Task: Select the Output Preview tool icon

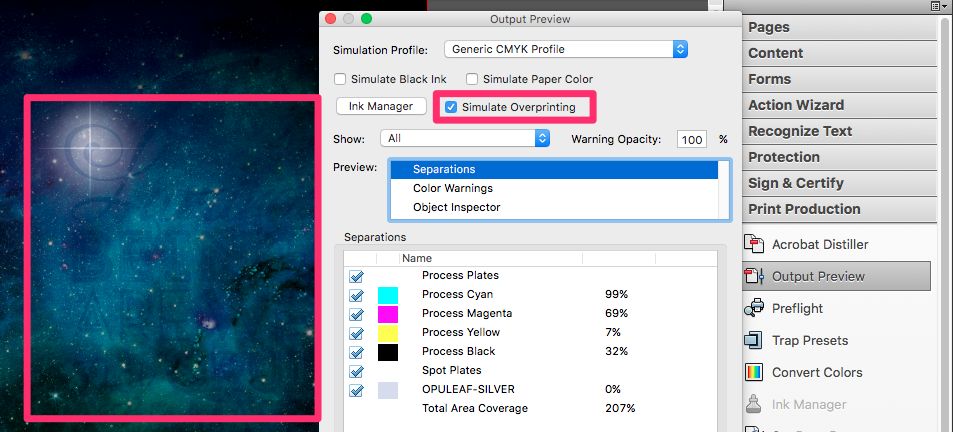Action: coord(756,276)
